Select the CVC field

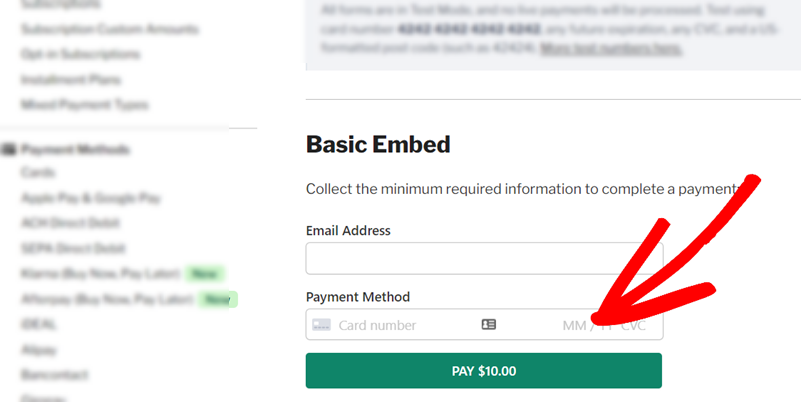click(x=633, y=325)
